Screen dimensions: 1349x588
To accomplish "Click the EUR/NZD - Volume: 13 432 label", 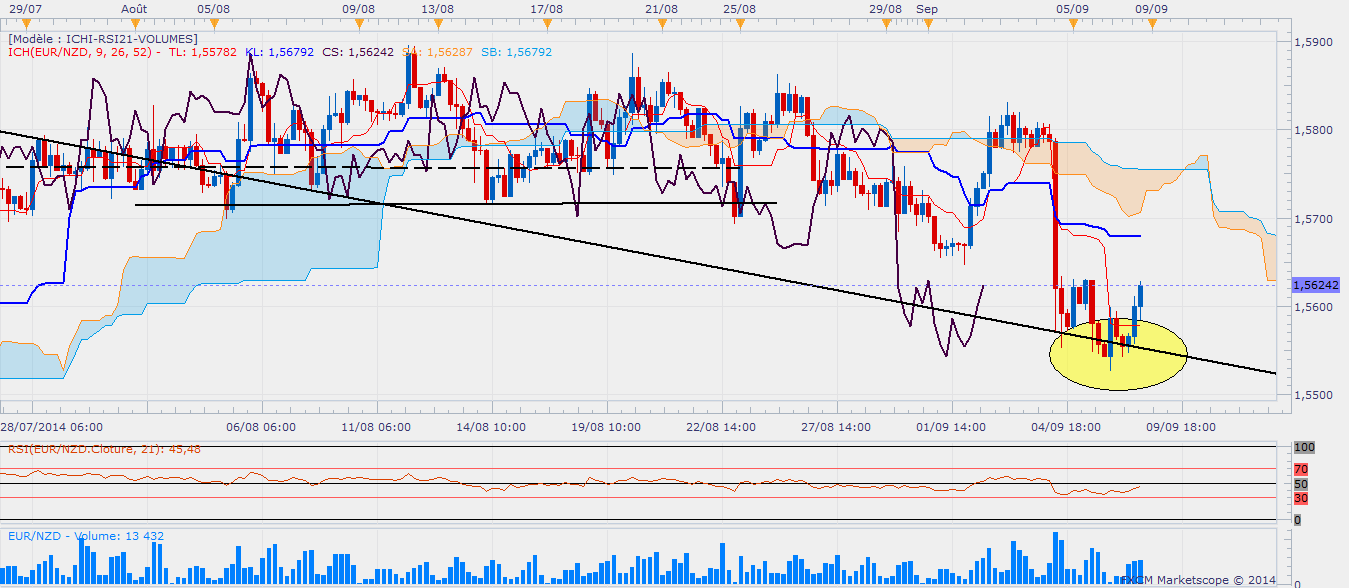I will point(86,536).
